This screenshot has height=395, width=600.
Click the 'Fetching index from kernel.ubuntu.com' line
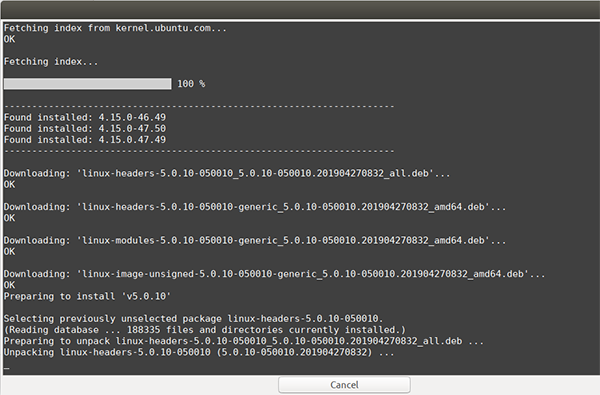[115, 28]
